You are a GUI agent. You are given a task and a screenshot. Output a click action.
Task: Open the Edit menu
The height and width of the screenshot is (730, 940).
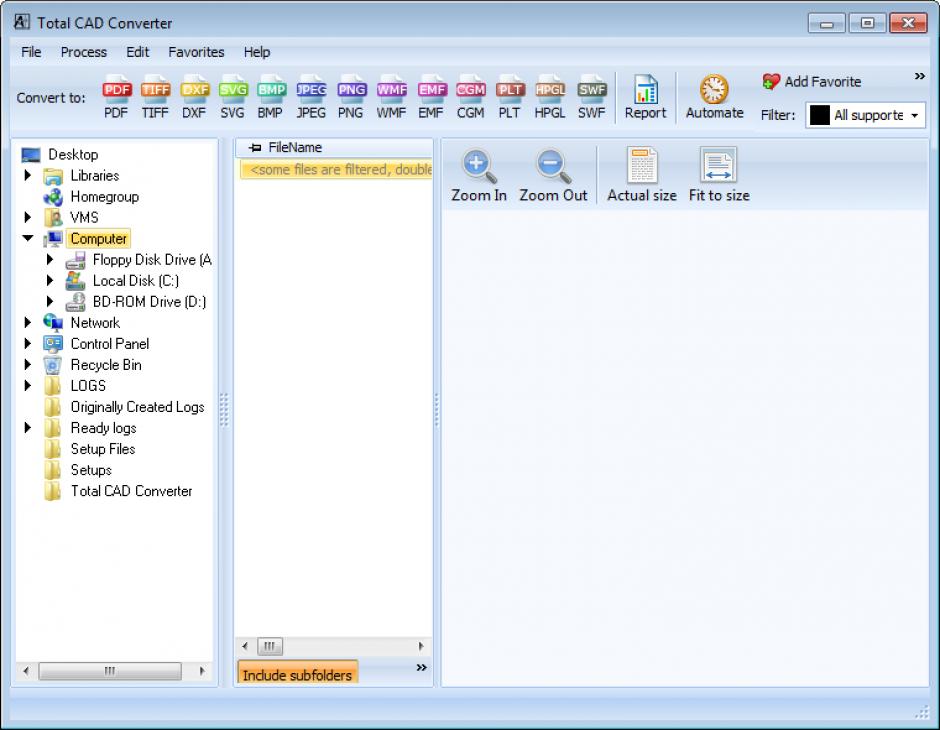[x=138, y=52]
